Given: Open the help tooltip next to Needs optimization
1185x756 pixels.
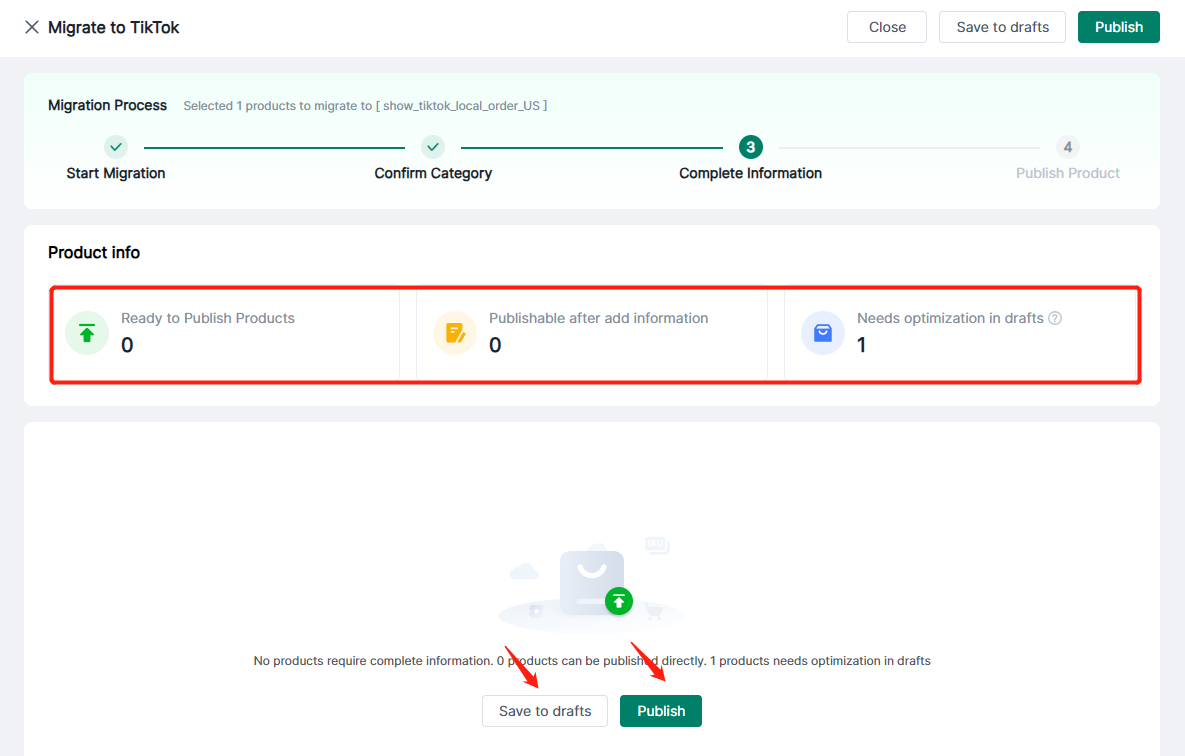Looking at the screenshot, I should (1055, 319).
